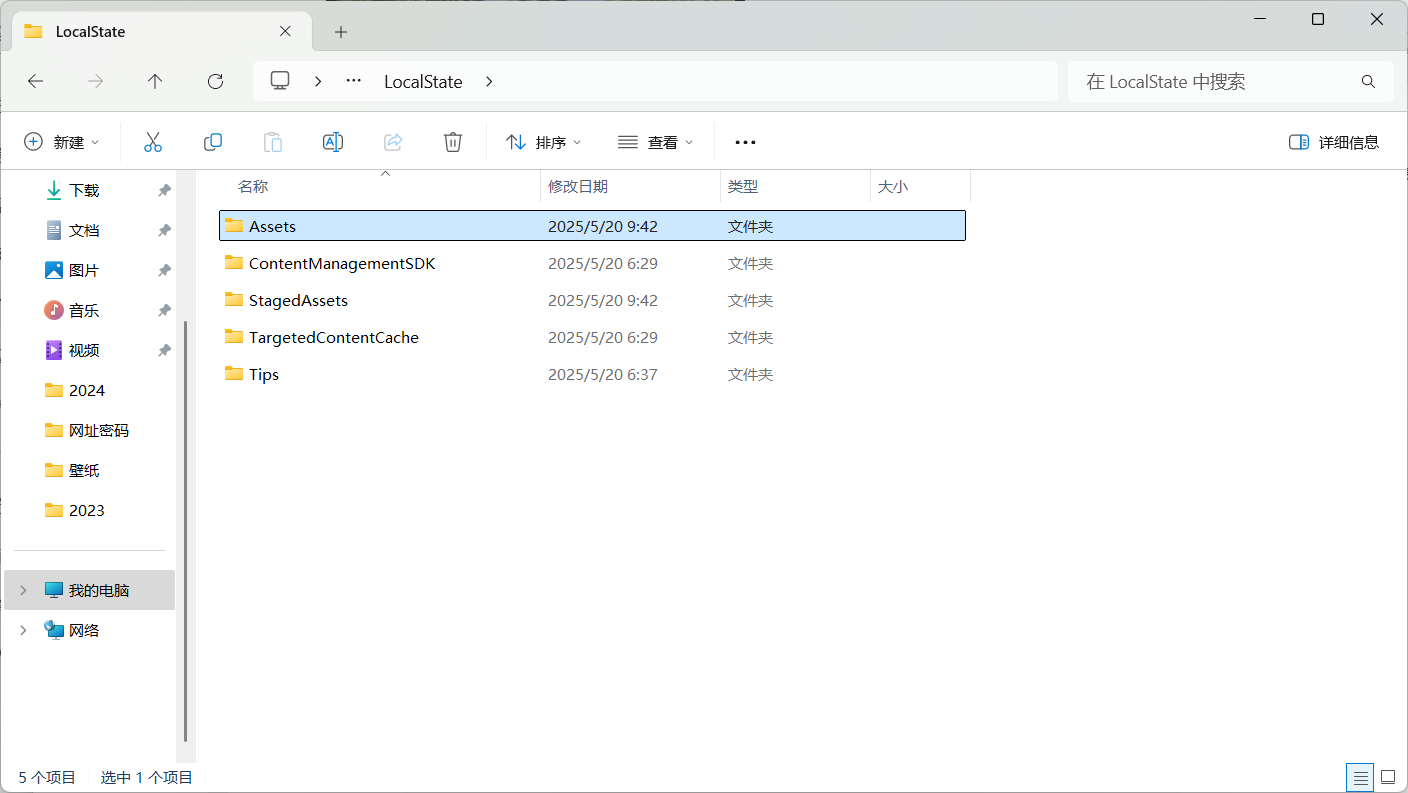Sort by 修改日期 column header

578,187
